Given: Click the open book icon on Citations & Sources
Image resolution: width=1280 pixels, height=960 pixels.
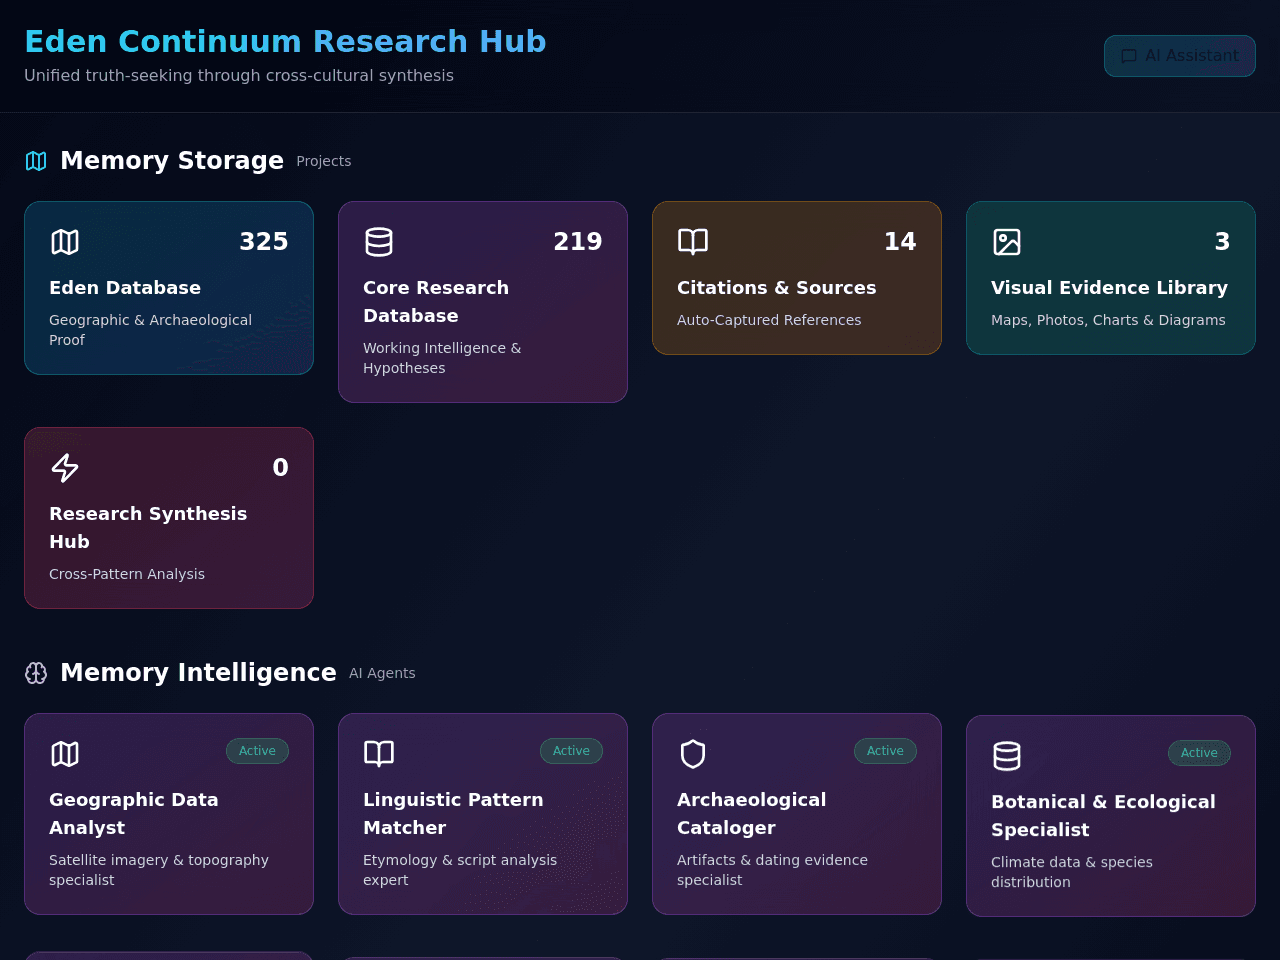Looking at the screenshot, I should [x=693, y=242].
